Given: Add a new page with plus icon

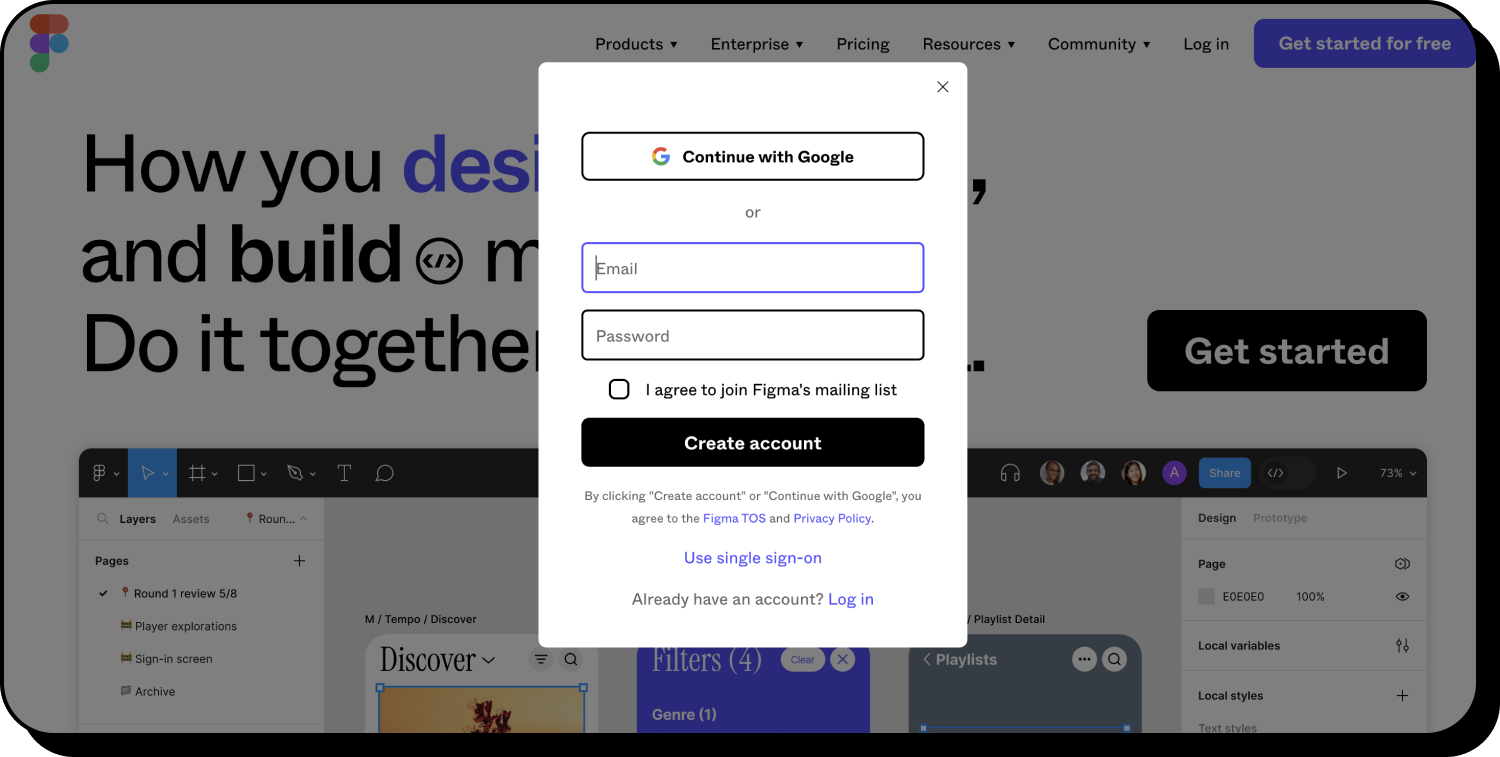Looking at the screenshot, I should click(299, 561).
